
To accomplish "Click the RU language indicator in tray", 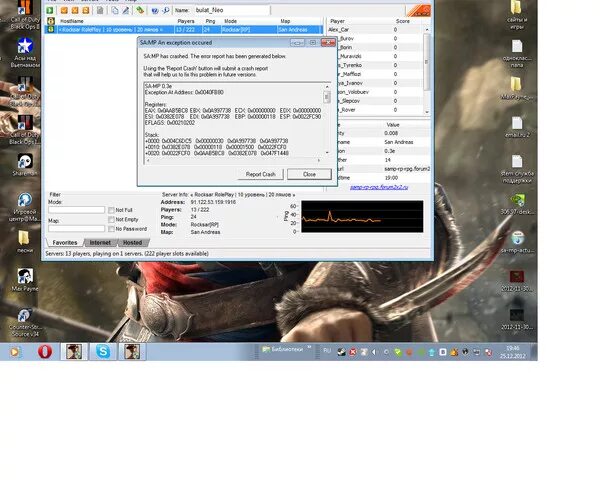I will (x=327, y=351).
